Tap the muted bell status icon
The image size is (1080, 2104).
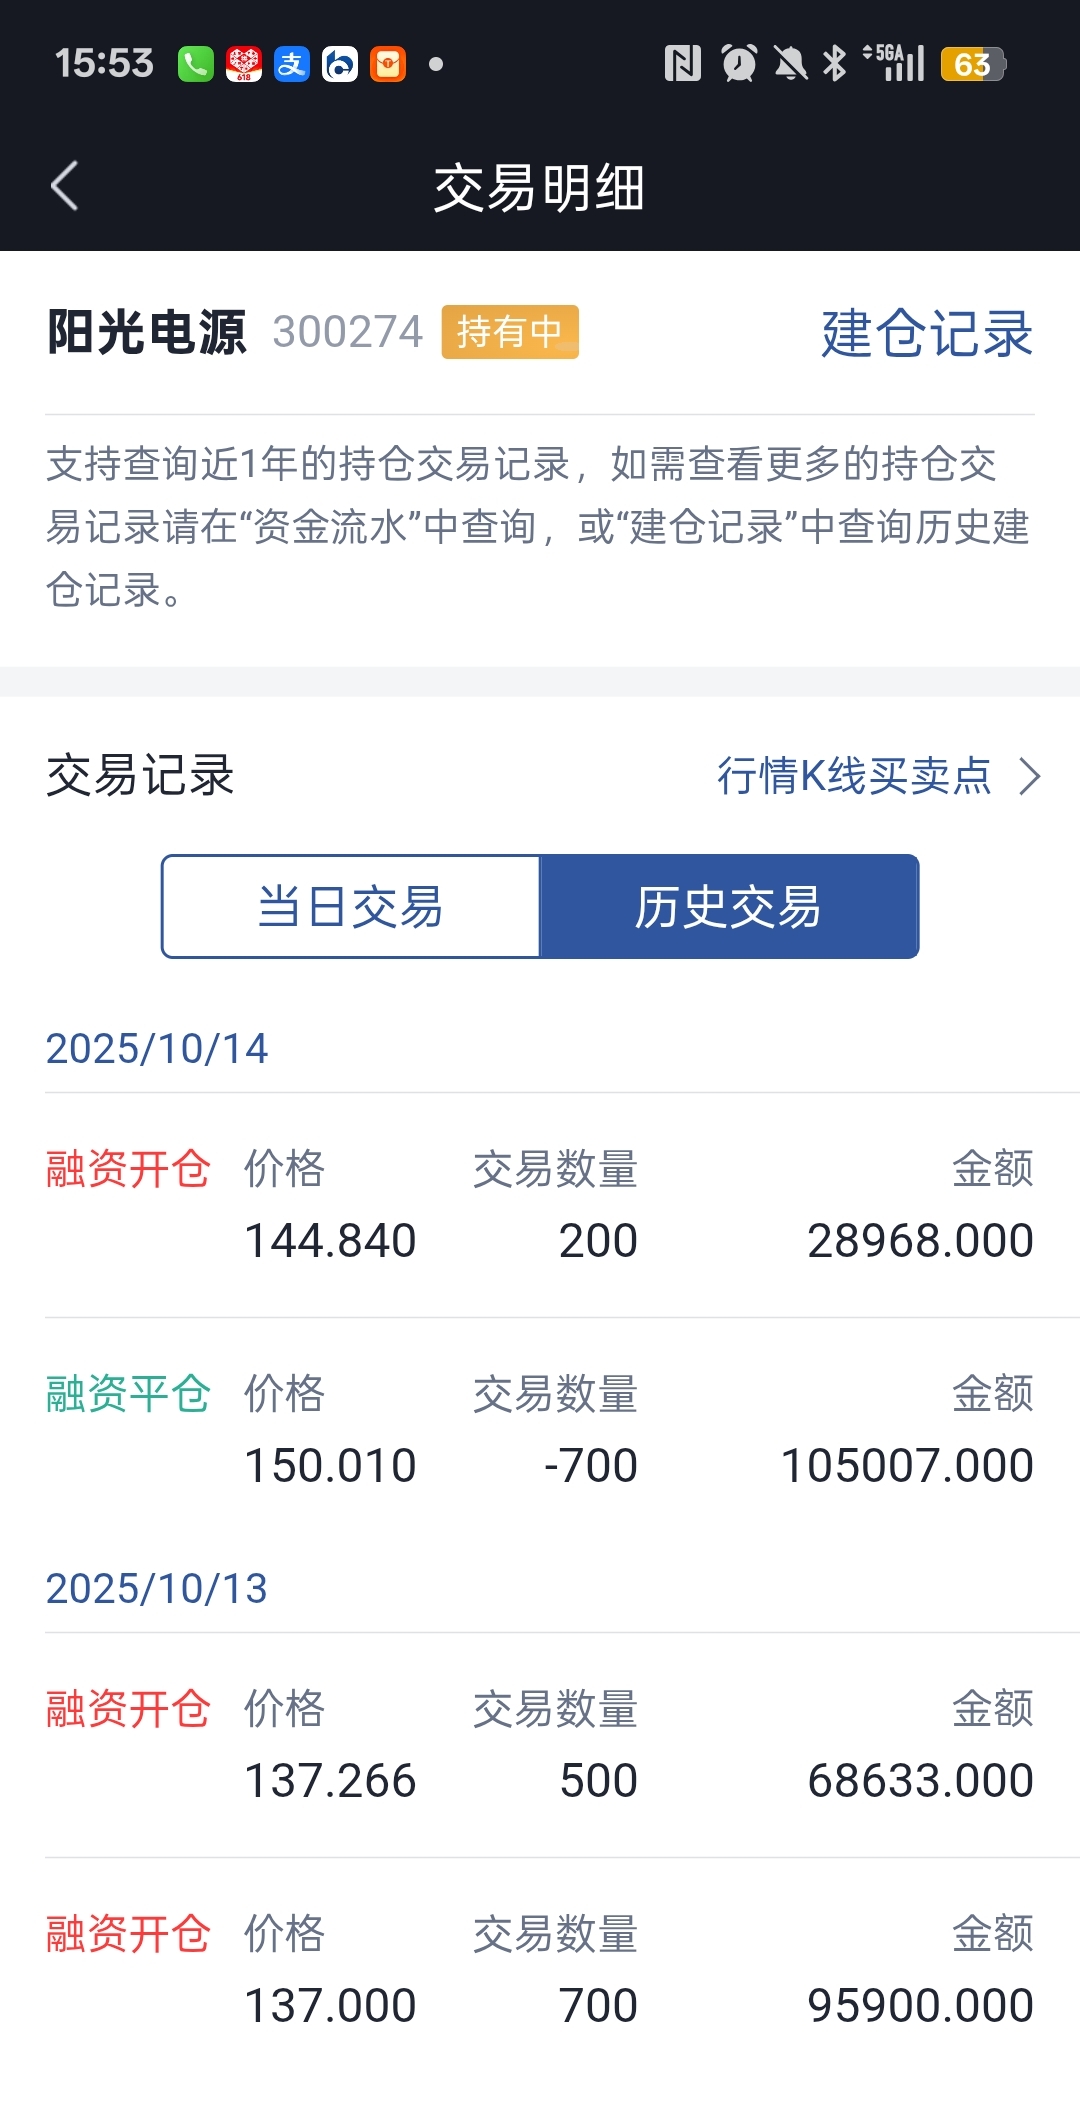(x=790, y=65)
